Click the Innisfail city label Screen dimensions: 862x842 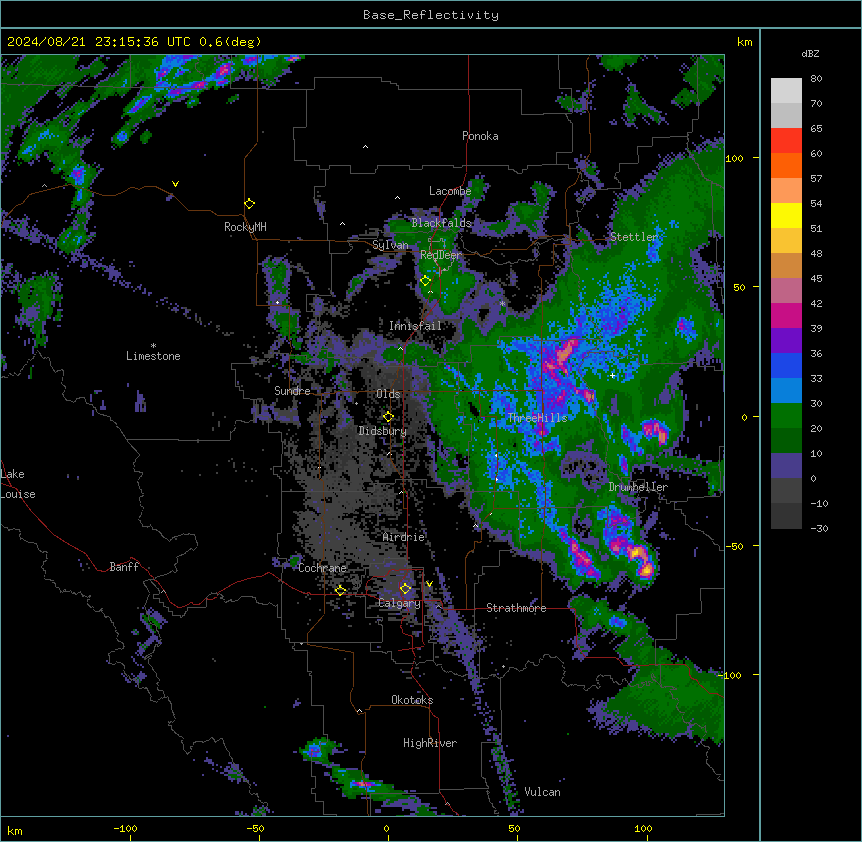coord(415,326)
